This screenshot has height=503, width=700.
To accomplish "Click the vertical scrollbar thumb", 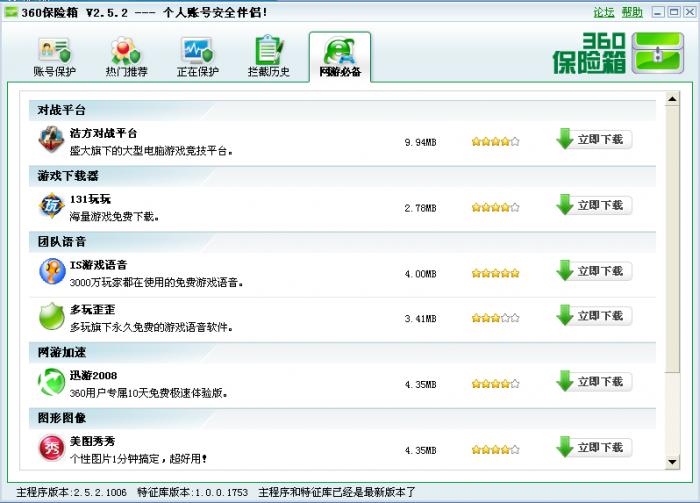I will [x=672, y=239].
